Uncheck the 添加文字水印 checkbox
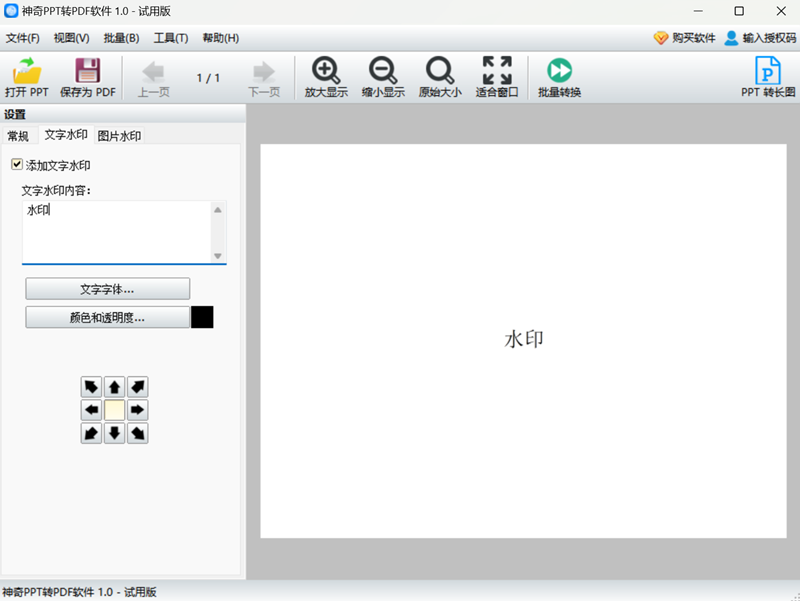Screen dimensions: 800x601 click(17, 164)
